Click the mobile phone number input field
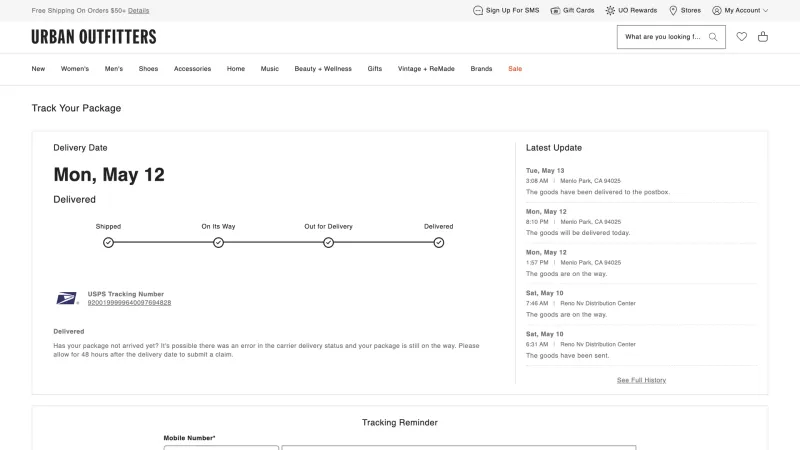Viewport: 800px width, 450px height. (459, 447)
